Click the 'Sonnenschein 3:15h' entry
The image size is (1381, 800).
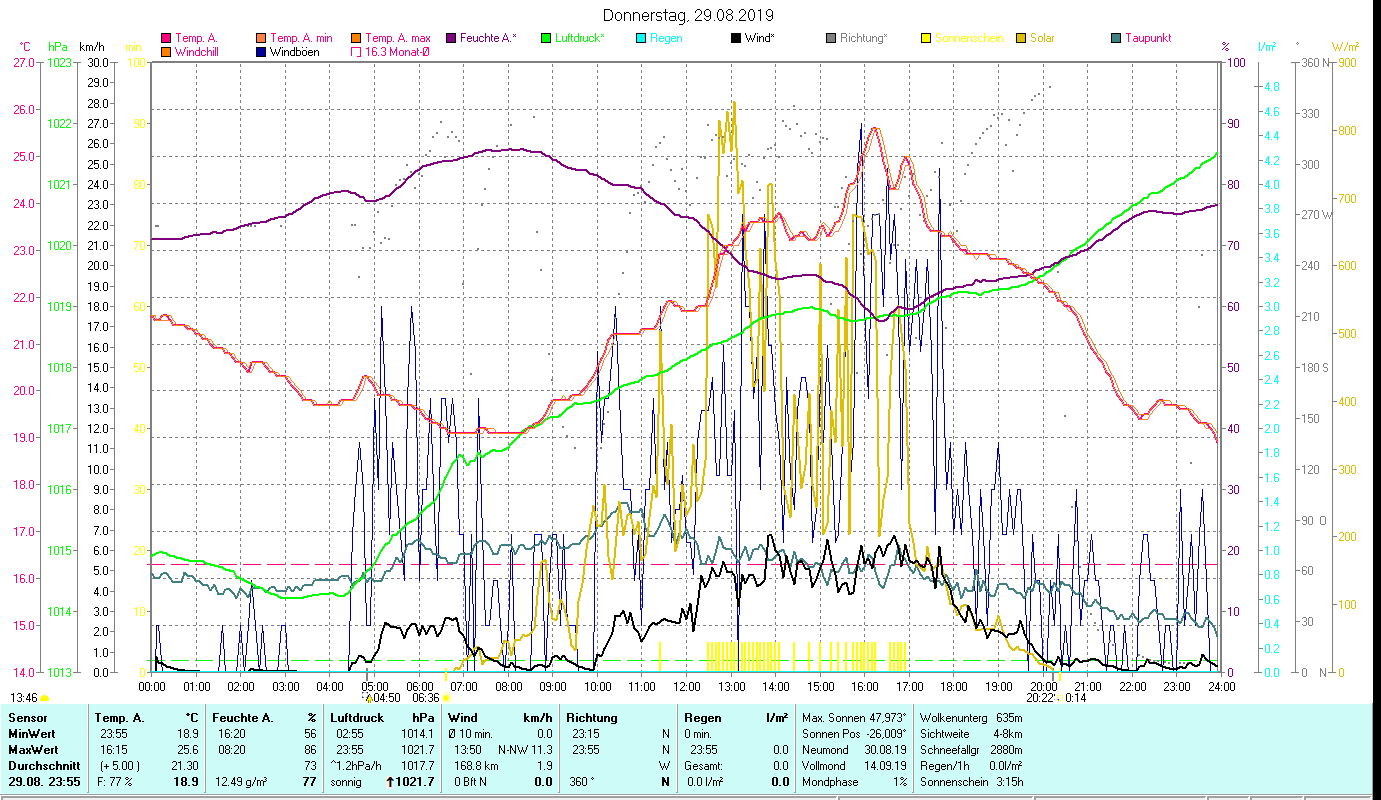(x=971, y=782)
